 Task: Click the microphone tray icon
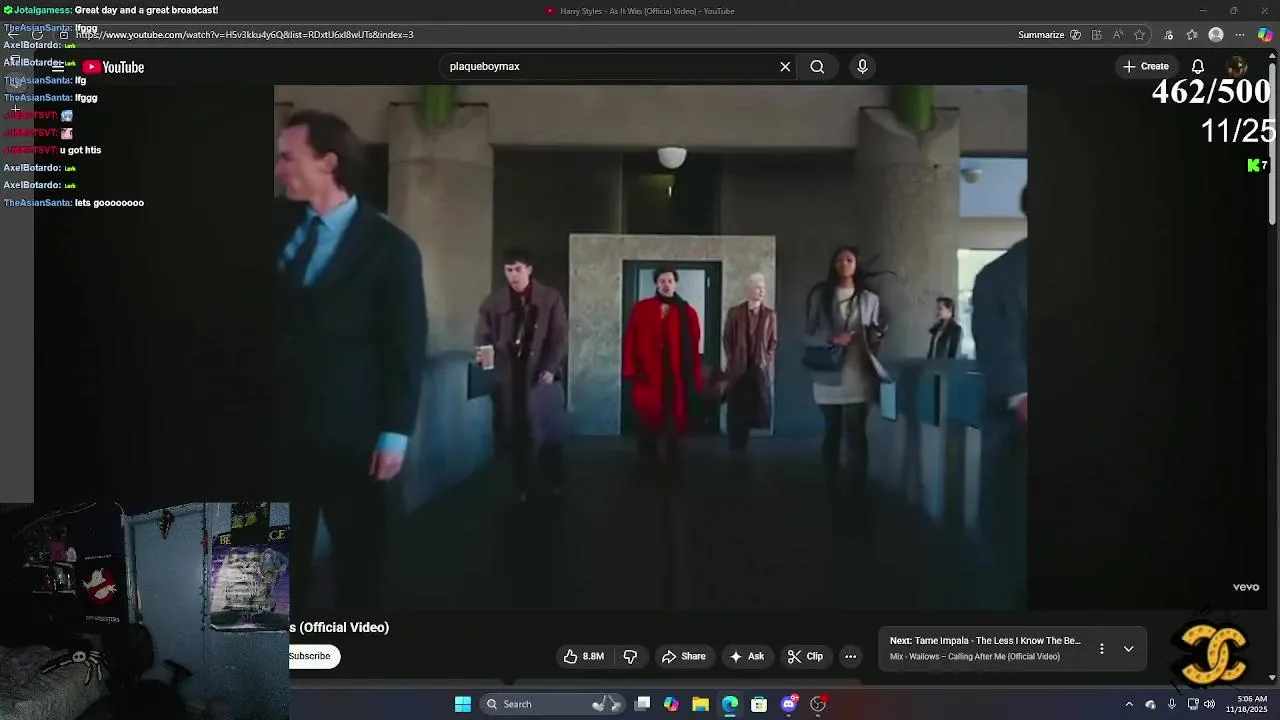1172,704
